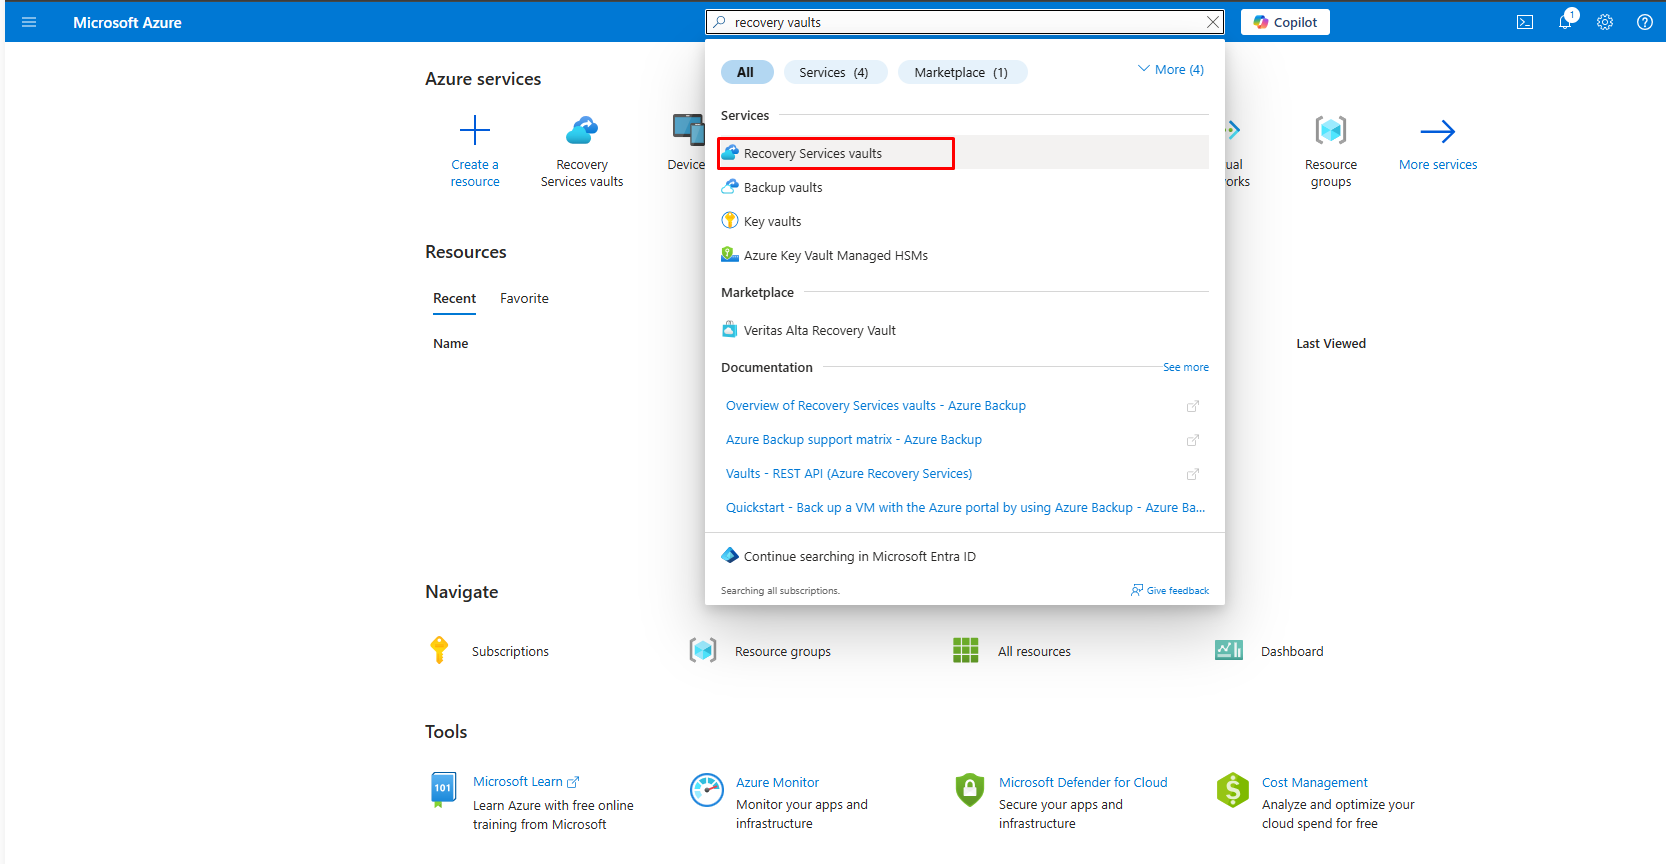Click the Key vaults icon in results
The height and width of the screenshot is (864, 1666).
click(x=730, y=220)
